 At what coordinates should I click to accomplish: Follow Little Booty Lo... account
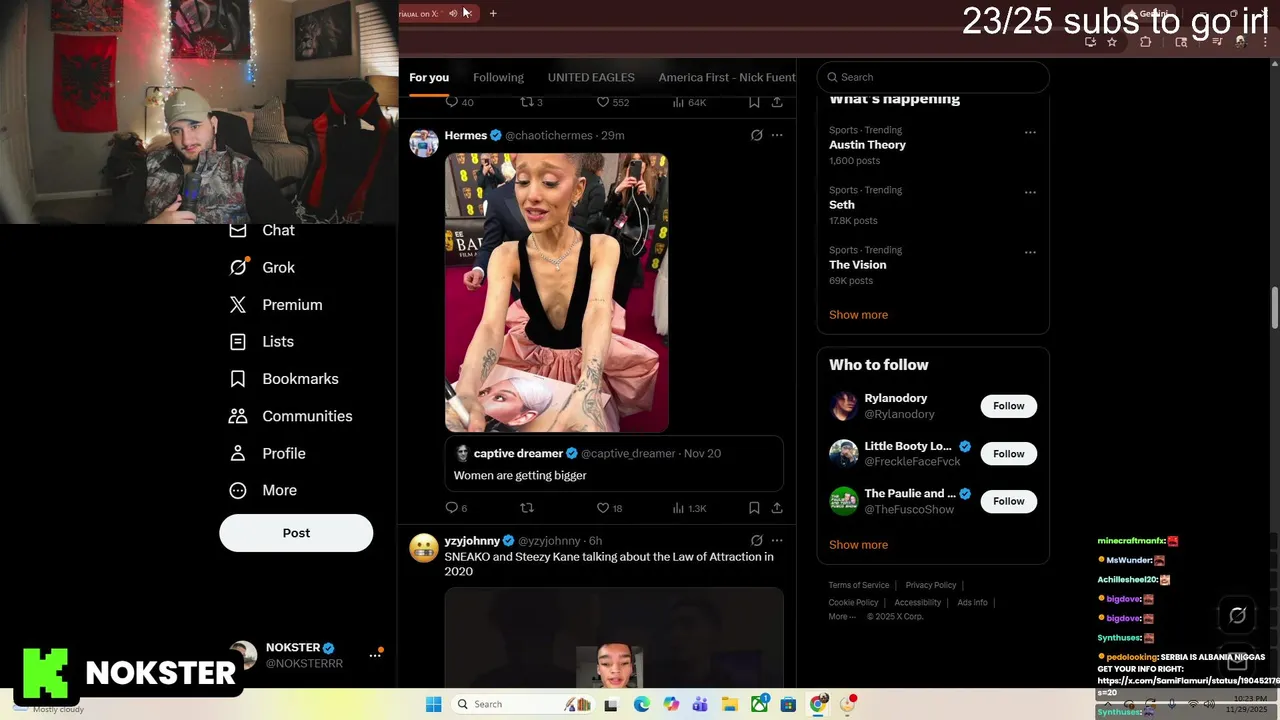tap(1008, 454)
